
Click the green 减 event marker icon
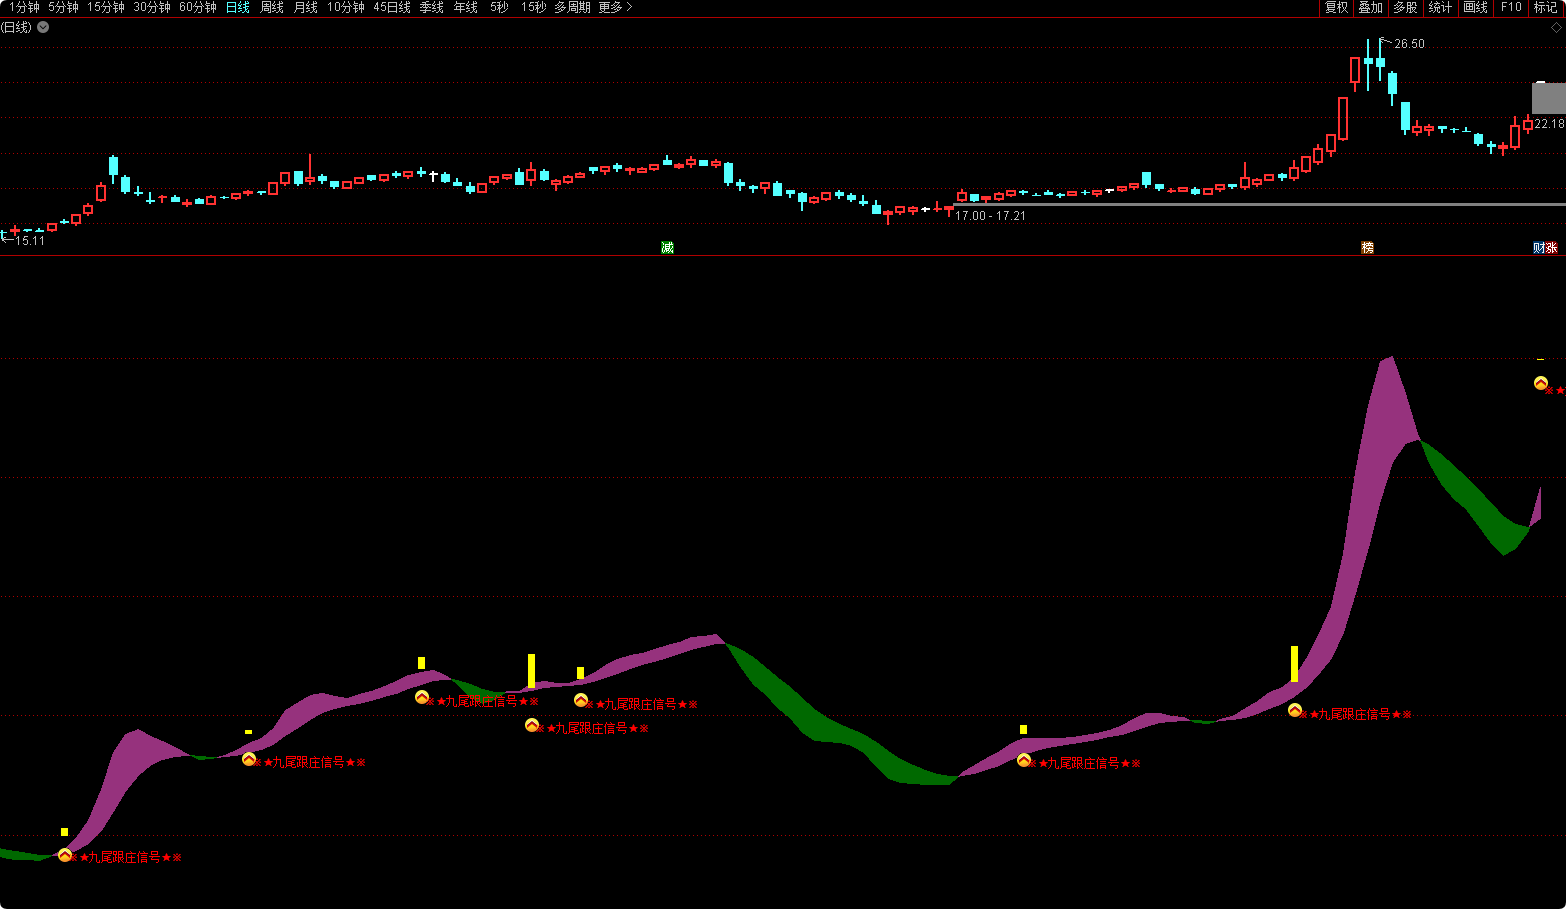click(667, 248)
